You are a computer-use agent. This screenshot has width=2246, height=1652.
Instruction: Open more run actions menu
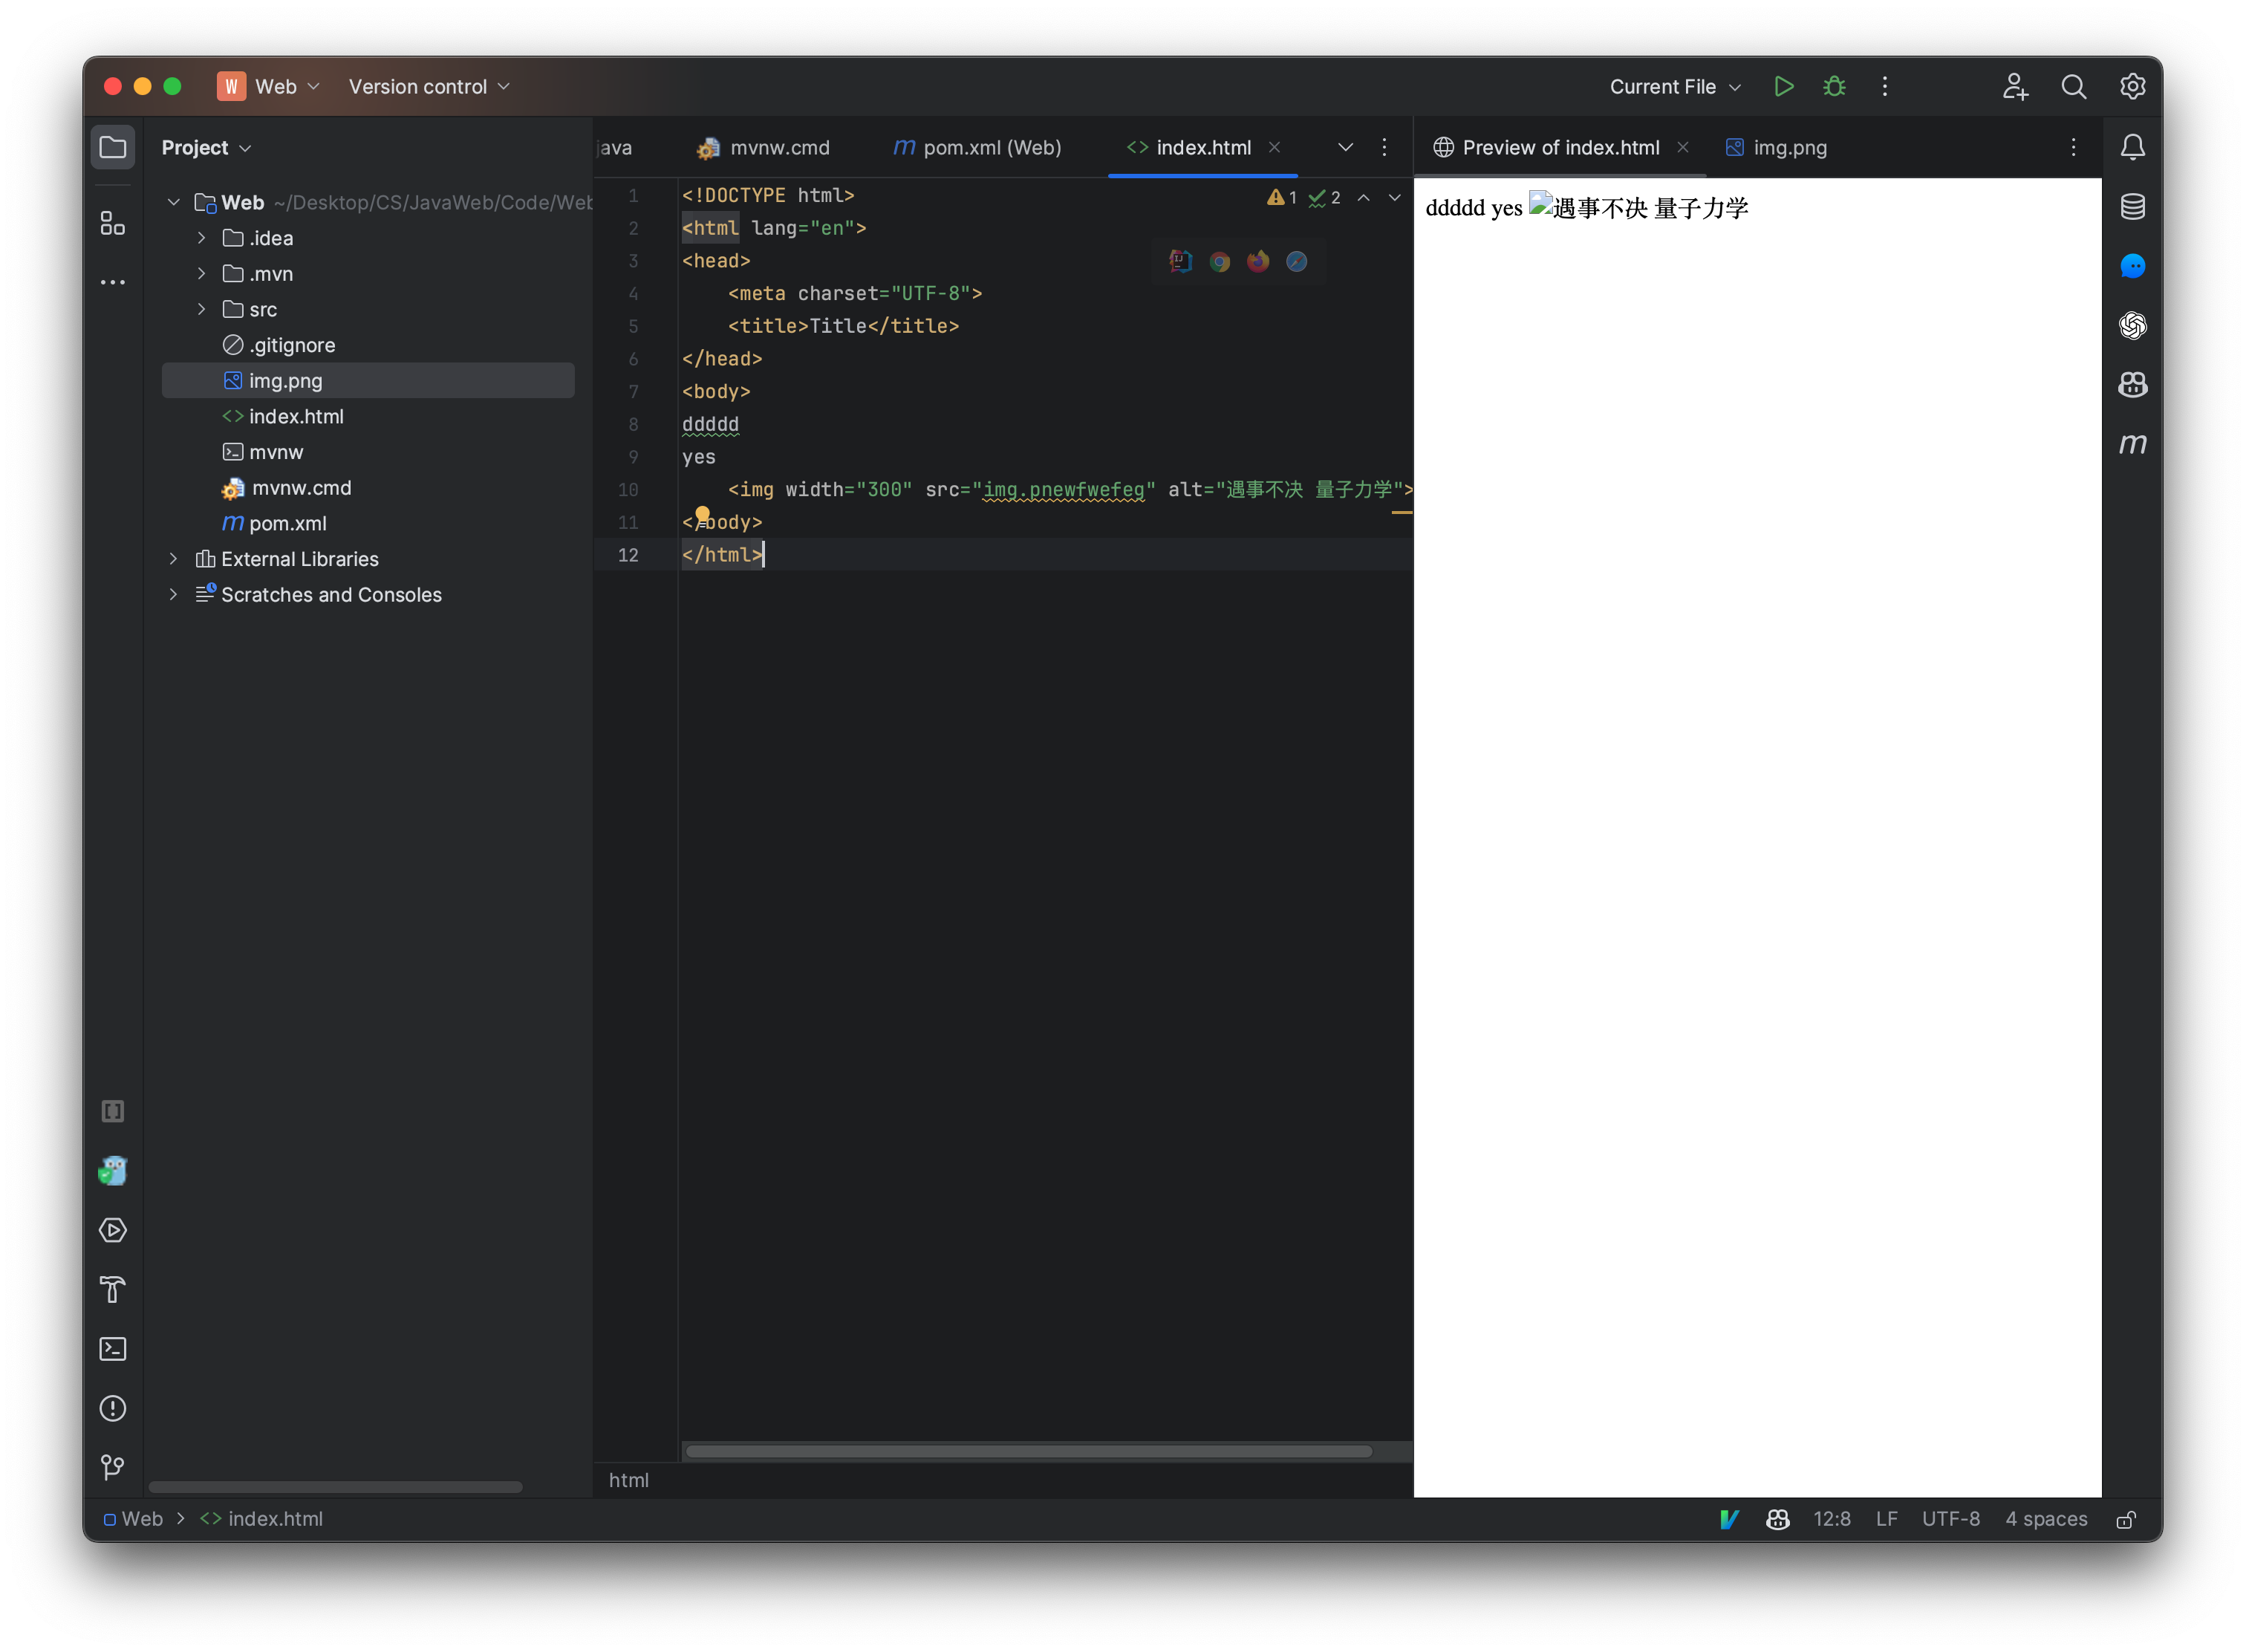[x=1885, y=87]
